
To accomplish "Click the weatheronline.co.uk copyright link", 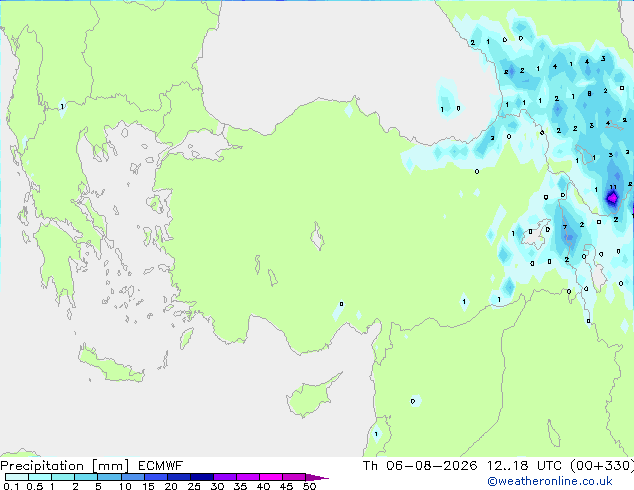I will click(550, 481).
